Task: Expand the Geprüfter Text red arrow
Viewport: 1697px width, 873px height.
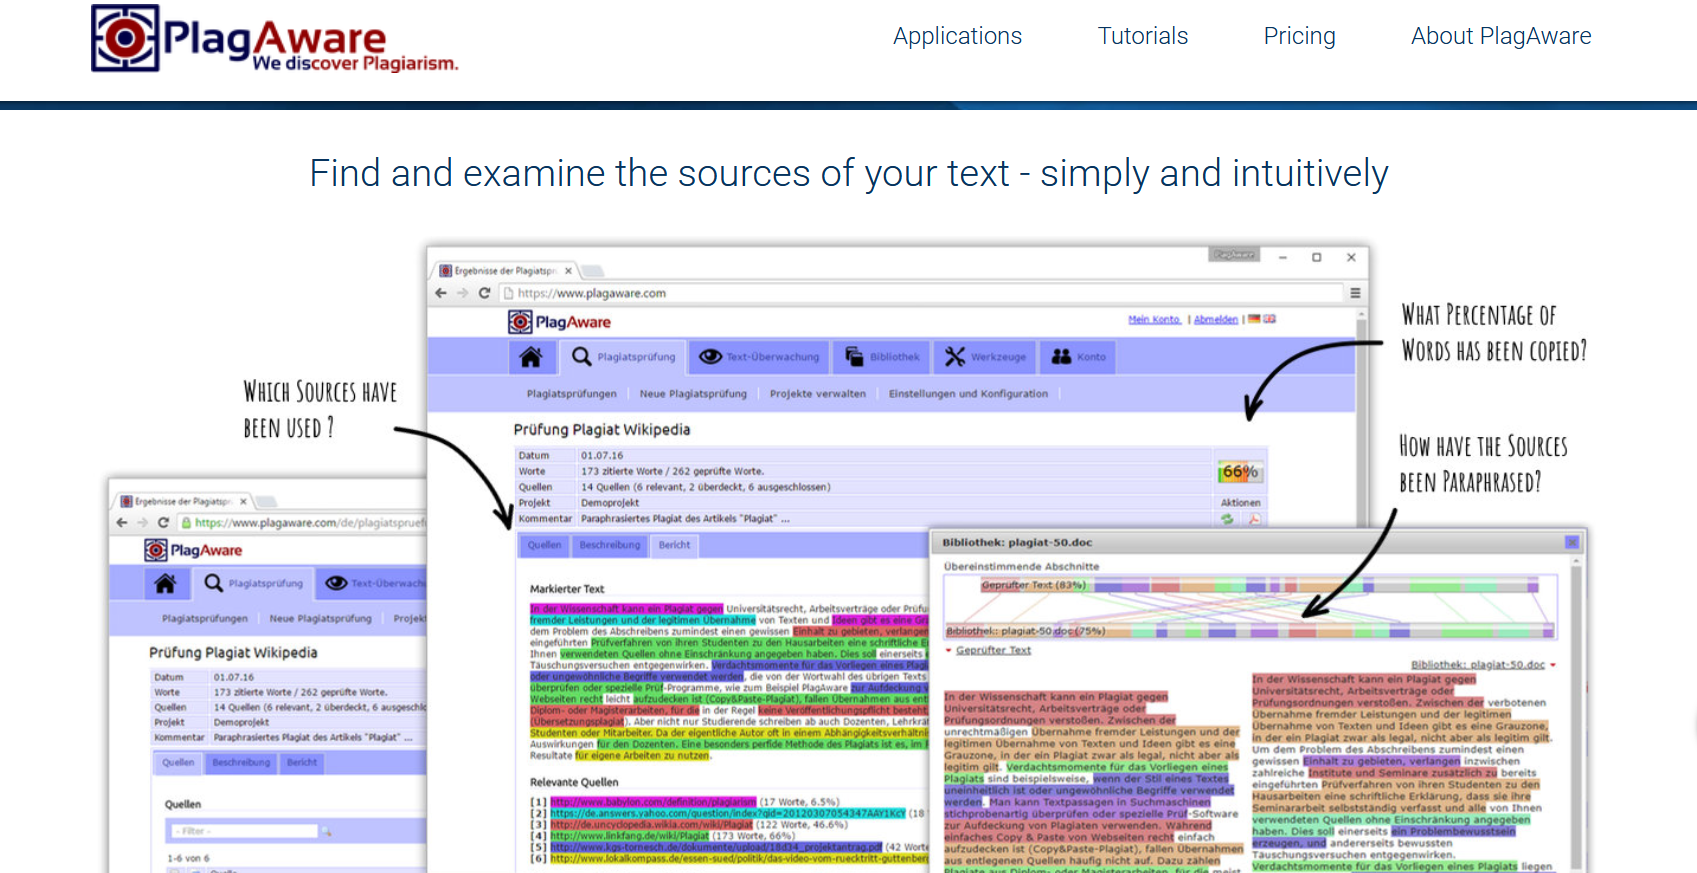Action: coord(948,651)
